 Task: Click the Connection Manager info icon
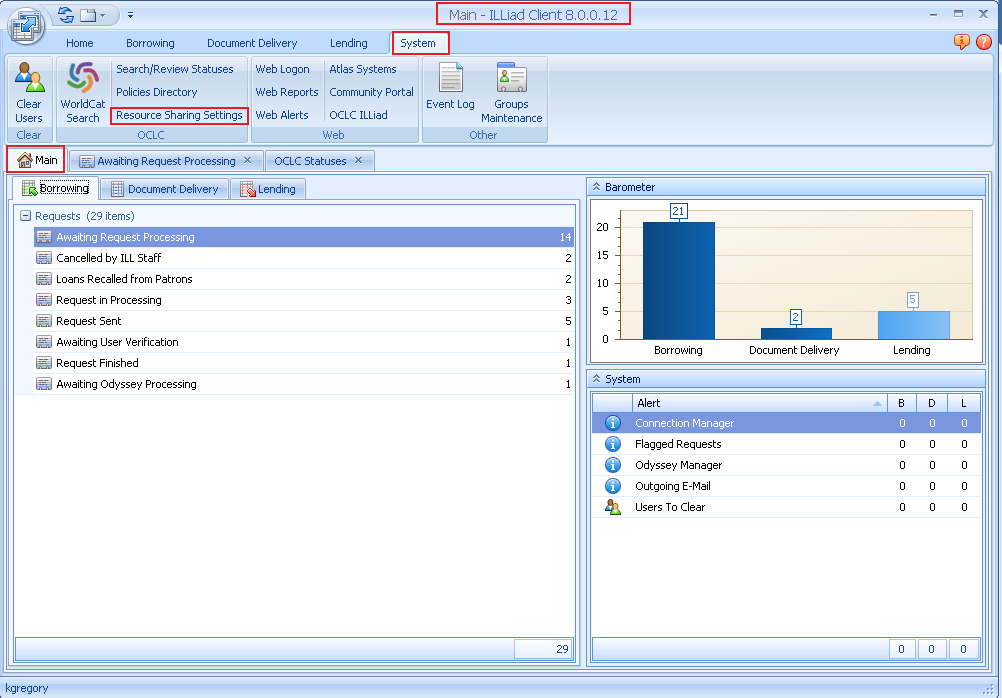point(612,422)
